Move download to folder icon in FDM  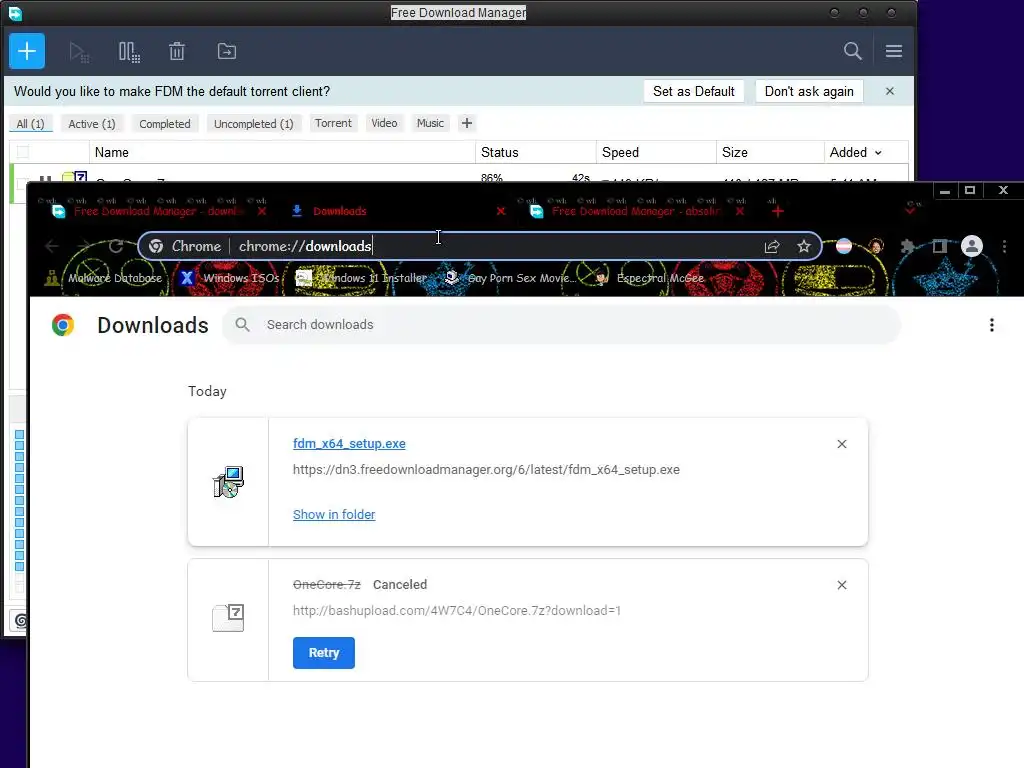[x=227, y=51]
